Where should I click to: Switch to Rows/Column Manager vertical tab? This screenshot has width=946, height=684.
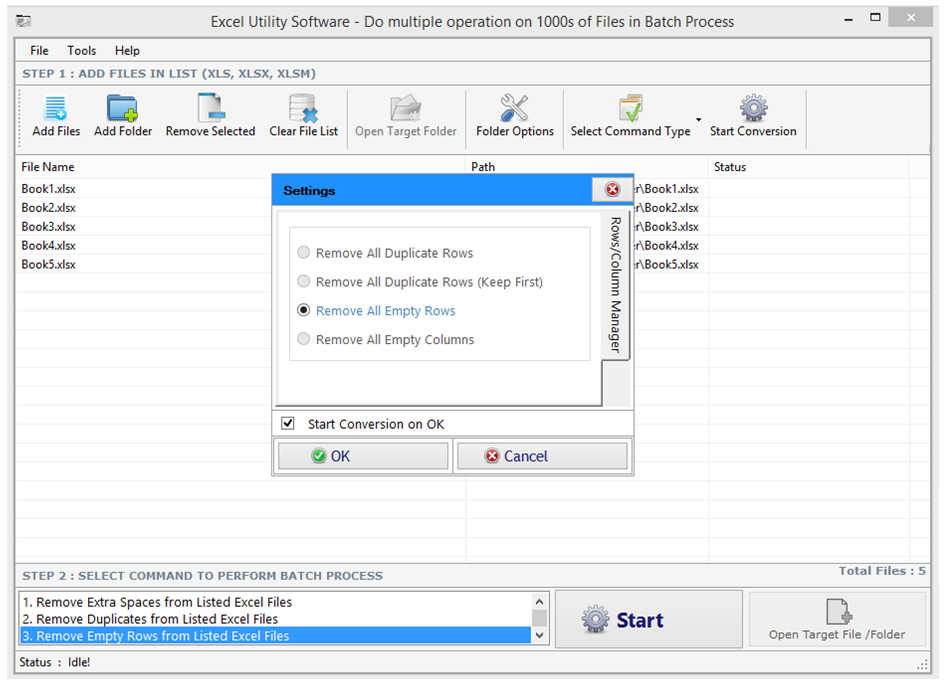[x=616, y=285]
